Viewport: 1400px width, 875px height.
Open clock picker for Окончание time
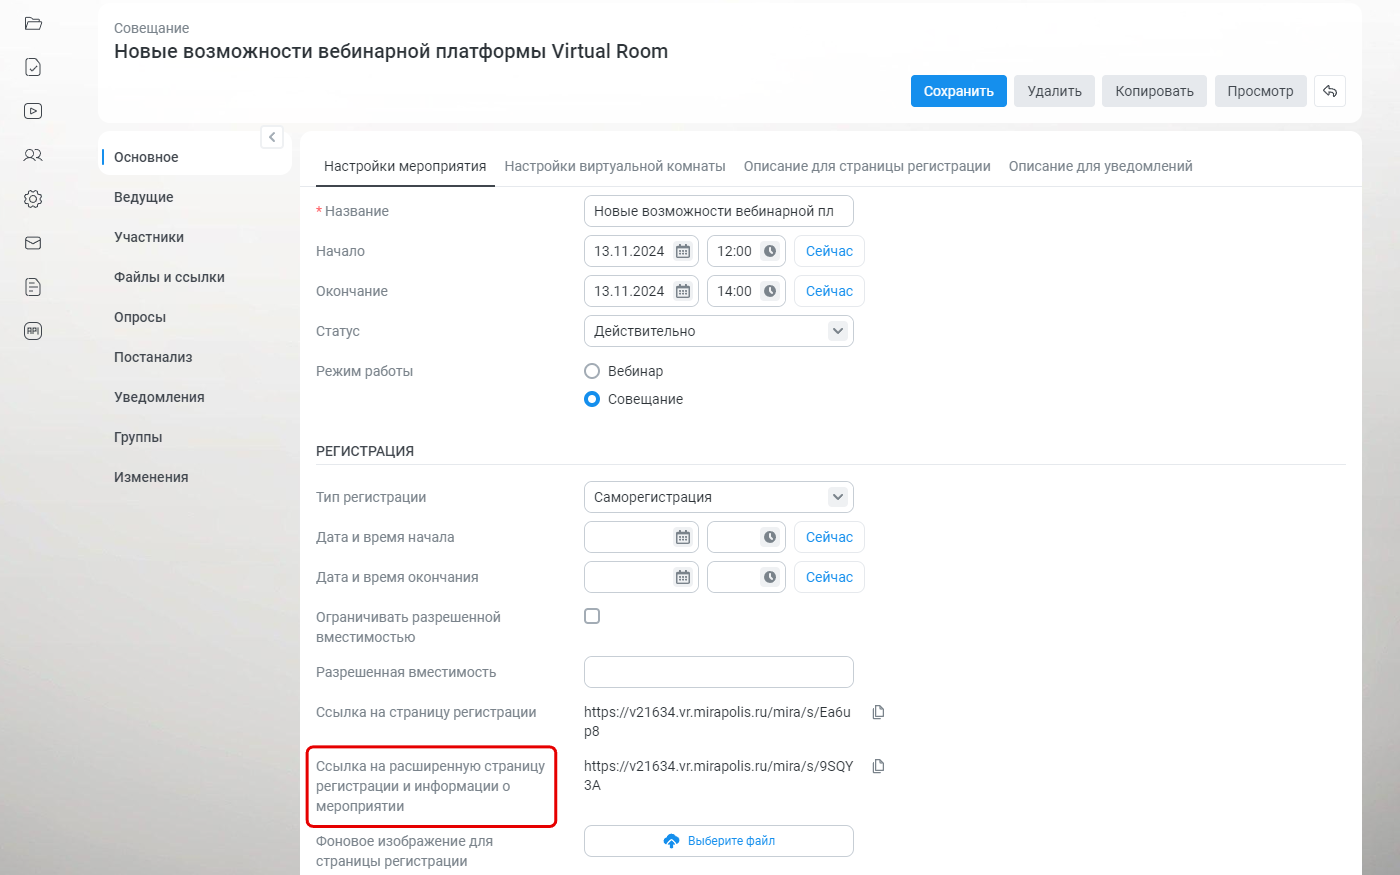pyautogui.click(x=770, y=291)
